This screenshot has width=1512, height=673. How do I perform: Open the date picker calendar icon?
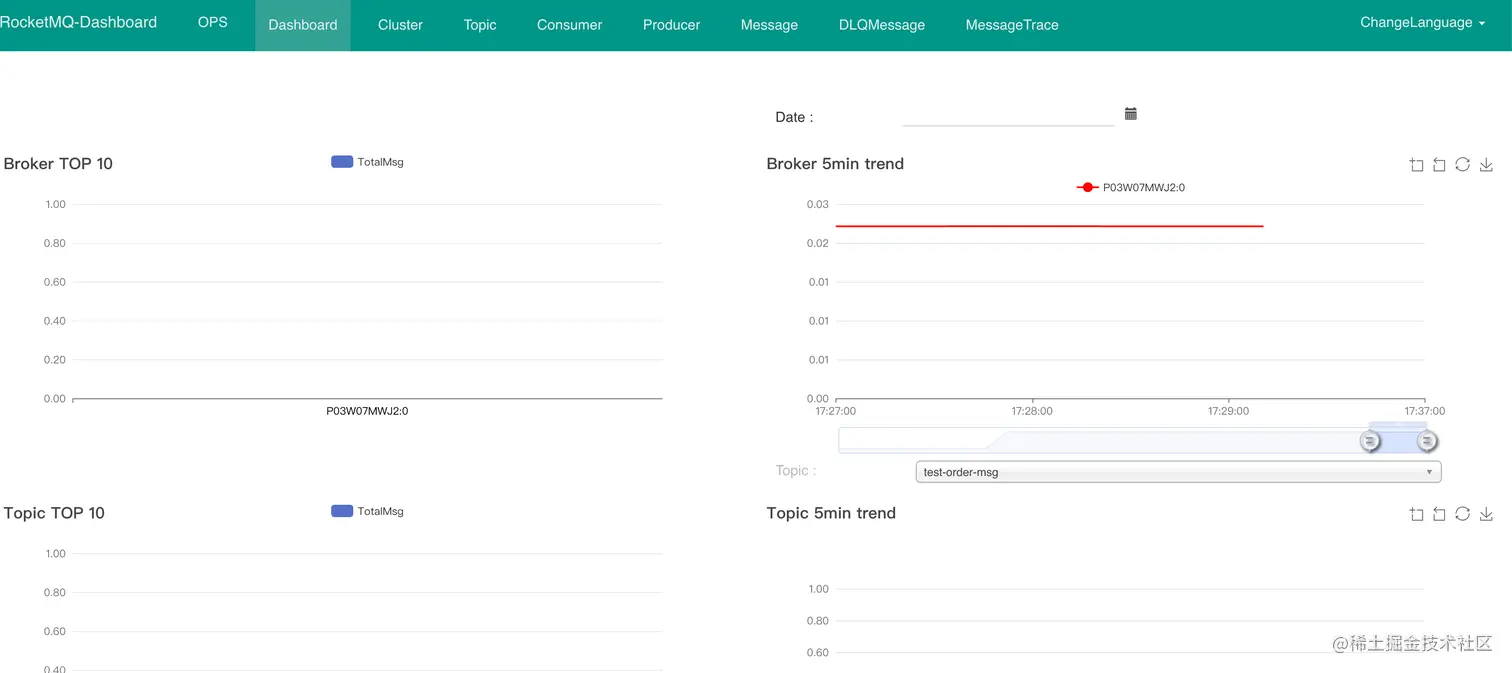pos(1131,114)
